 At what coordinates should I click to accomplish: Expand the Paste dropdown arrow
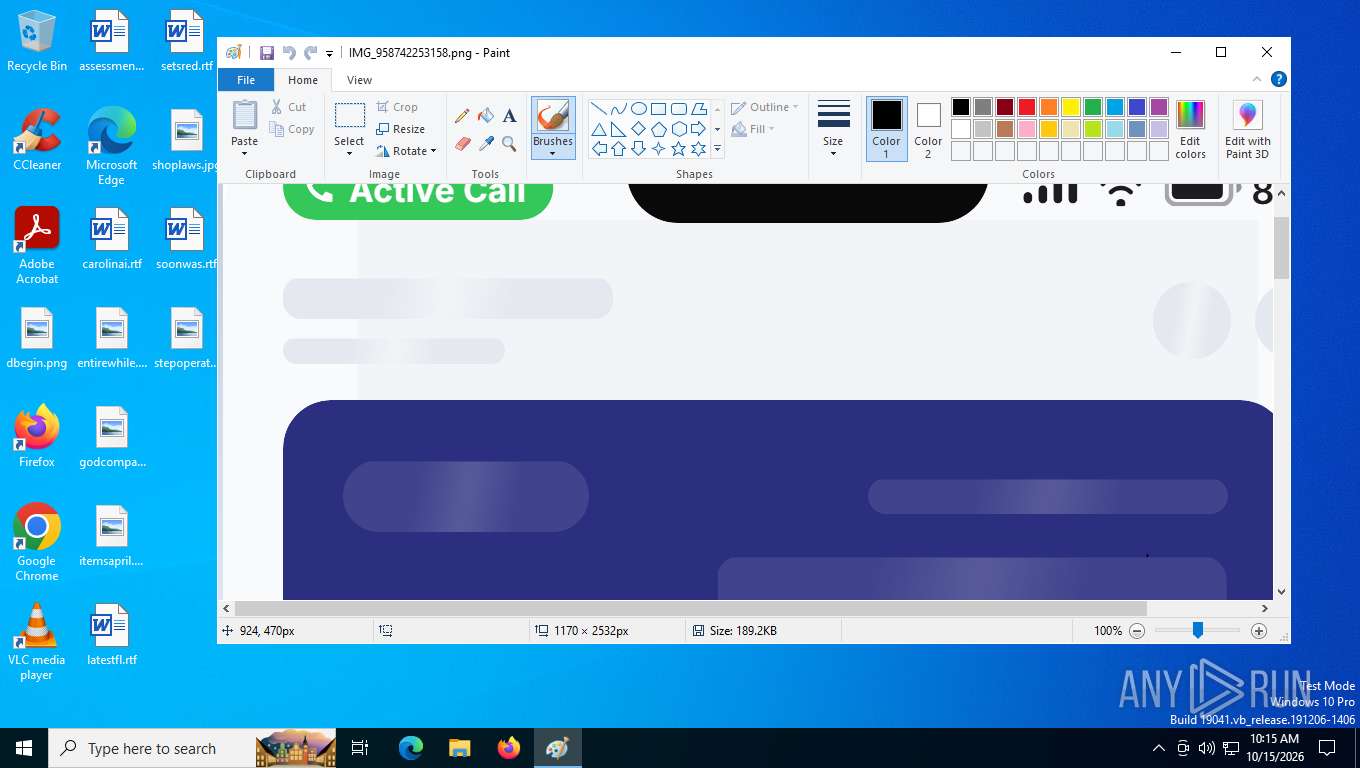(x=245, y=153)
